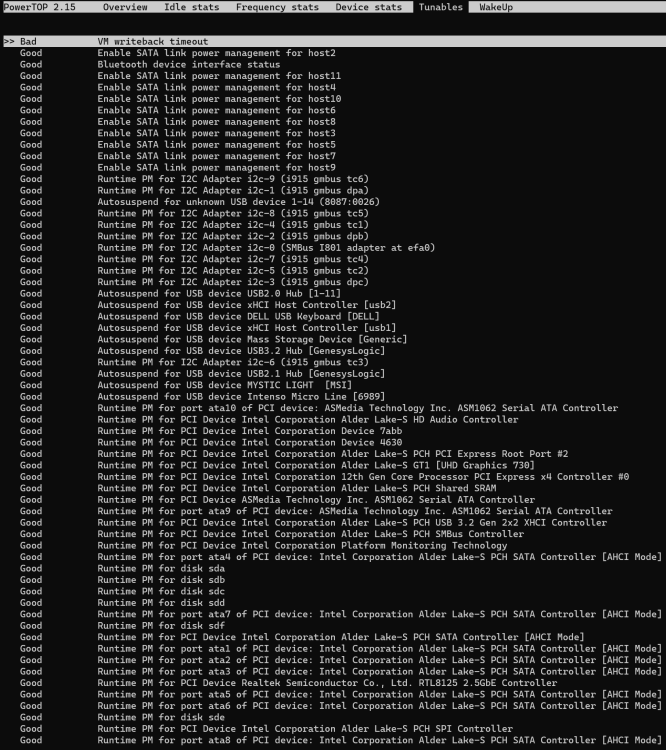Open the Idle stats tab
Viewport: 666px width, 750px height.
[x=191, y=7]
